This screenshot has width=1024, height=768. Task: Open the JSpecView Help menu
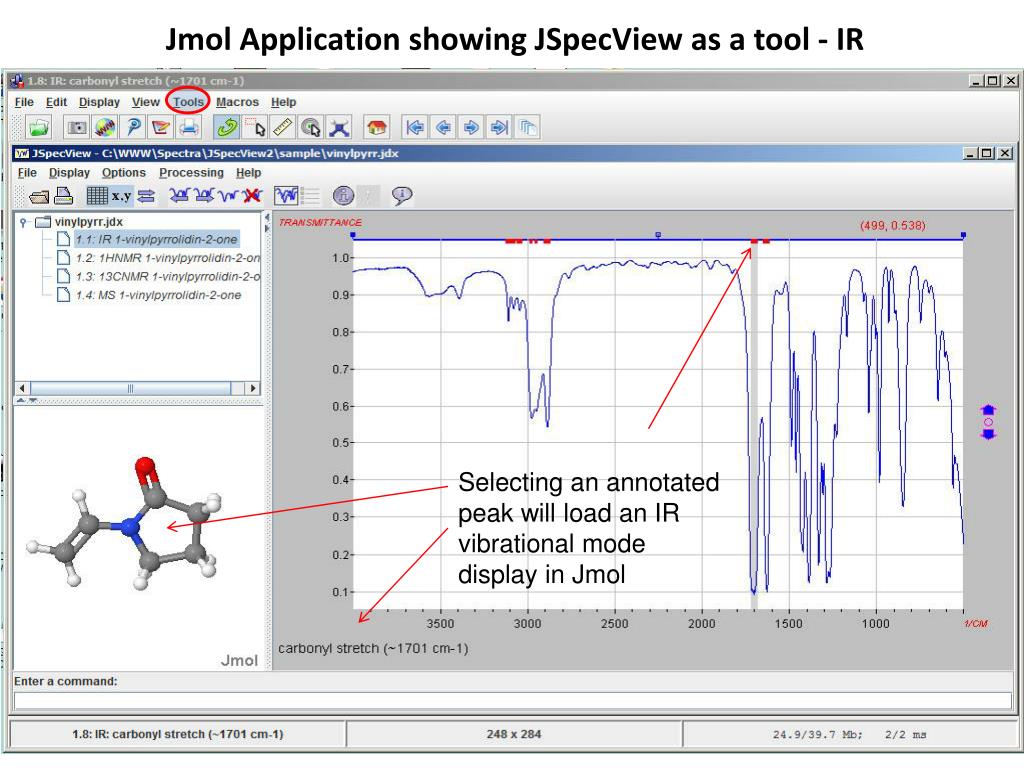coord(248,172)
